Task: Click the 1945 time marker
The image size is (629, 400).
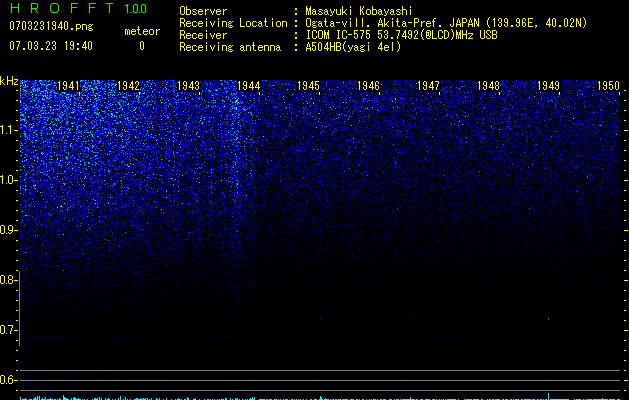Action: pos(308,86)
